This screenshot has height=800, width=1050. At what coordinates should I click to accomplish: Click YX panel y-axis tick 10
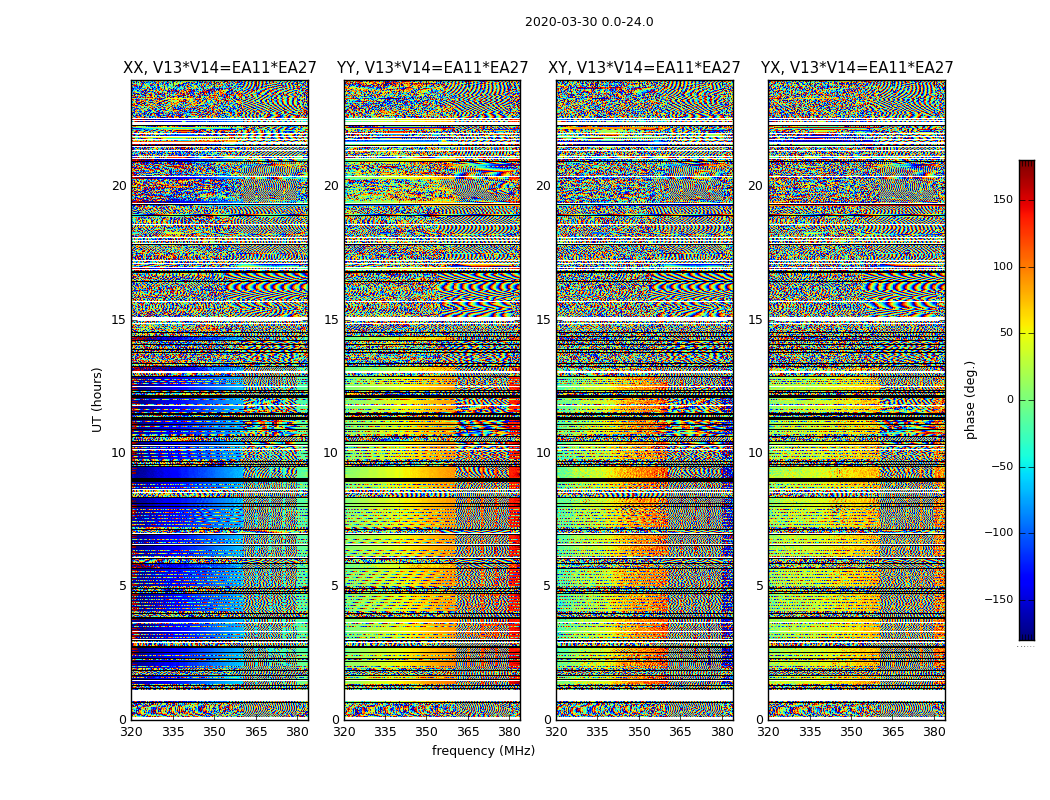click(756, 453)
